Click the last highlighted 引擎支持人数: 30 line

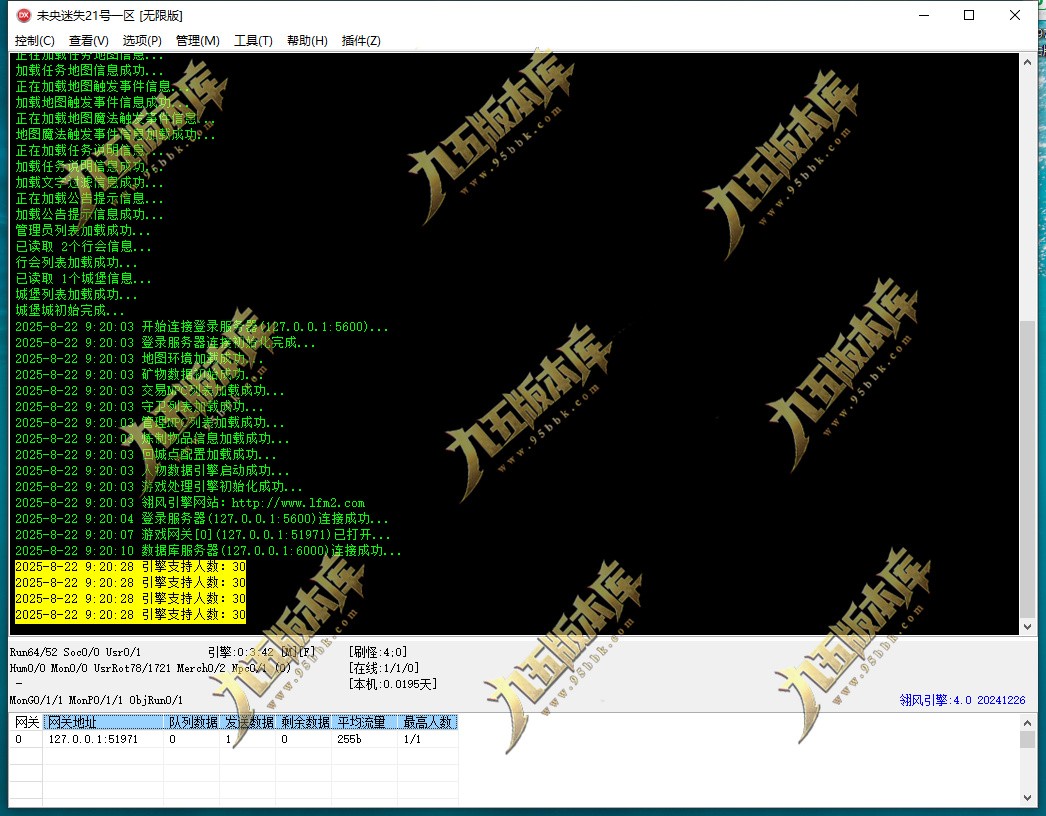point(131,615)
